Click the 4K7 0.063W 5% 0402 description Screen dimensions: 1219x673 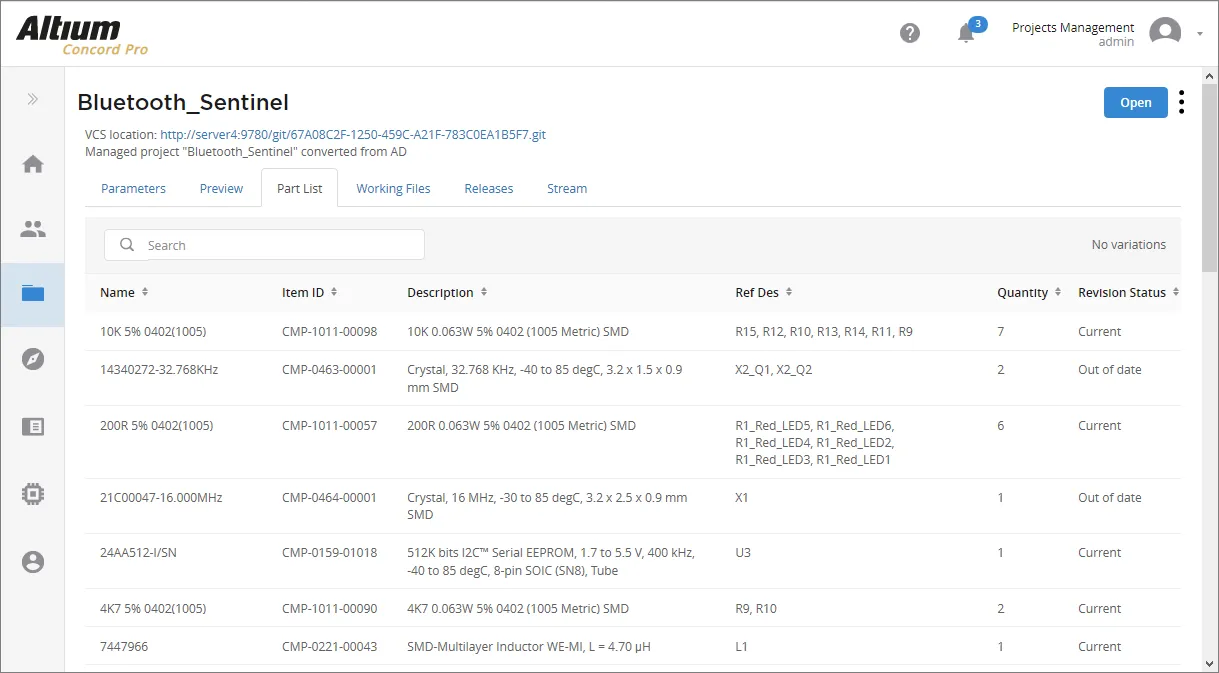click(518, 608)
